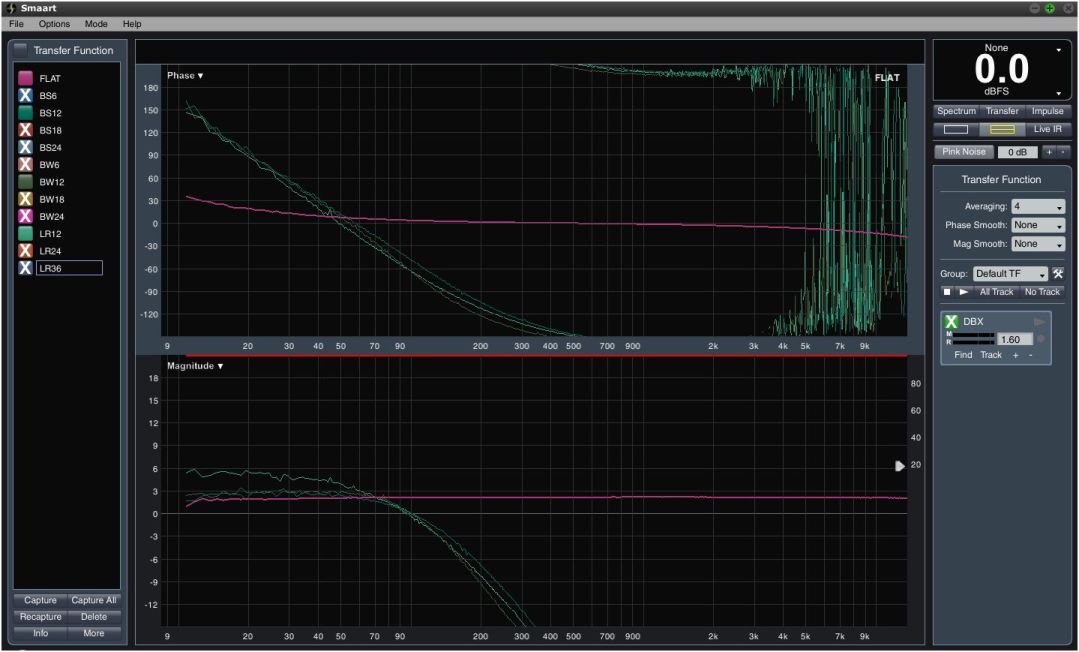Click the Smaart logo in the title bar
This screenshot has height=652, width=1079.
coord(10,8)
